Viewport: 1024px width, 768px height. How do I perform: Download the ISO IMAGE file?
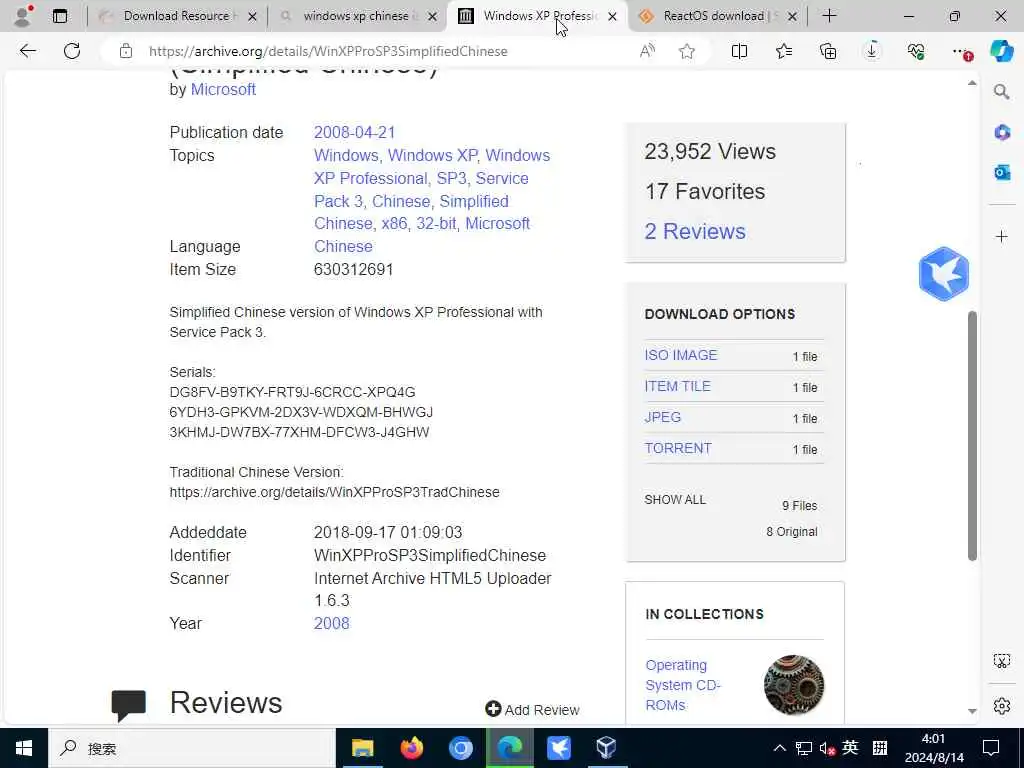680,355
